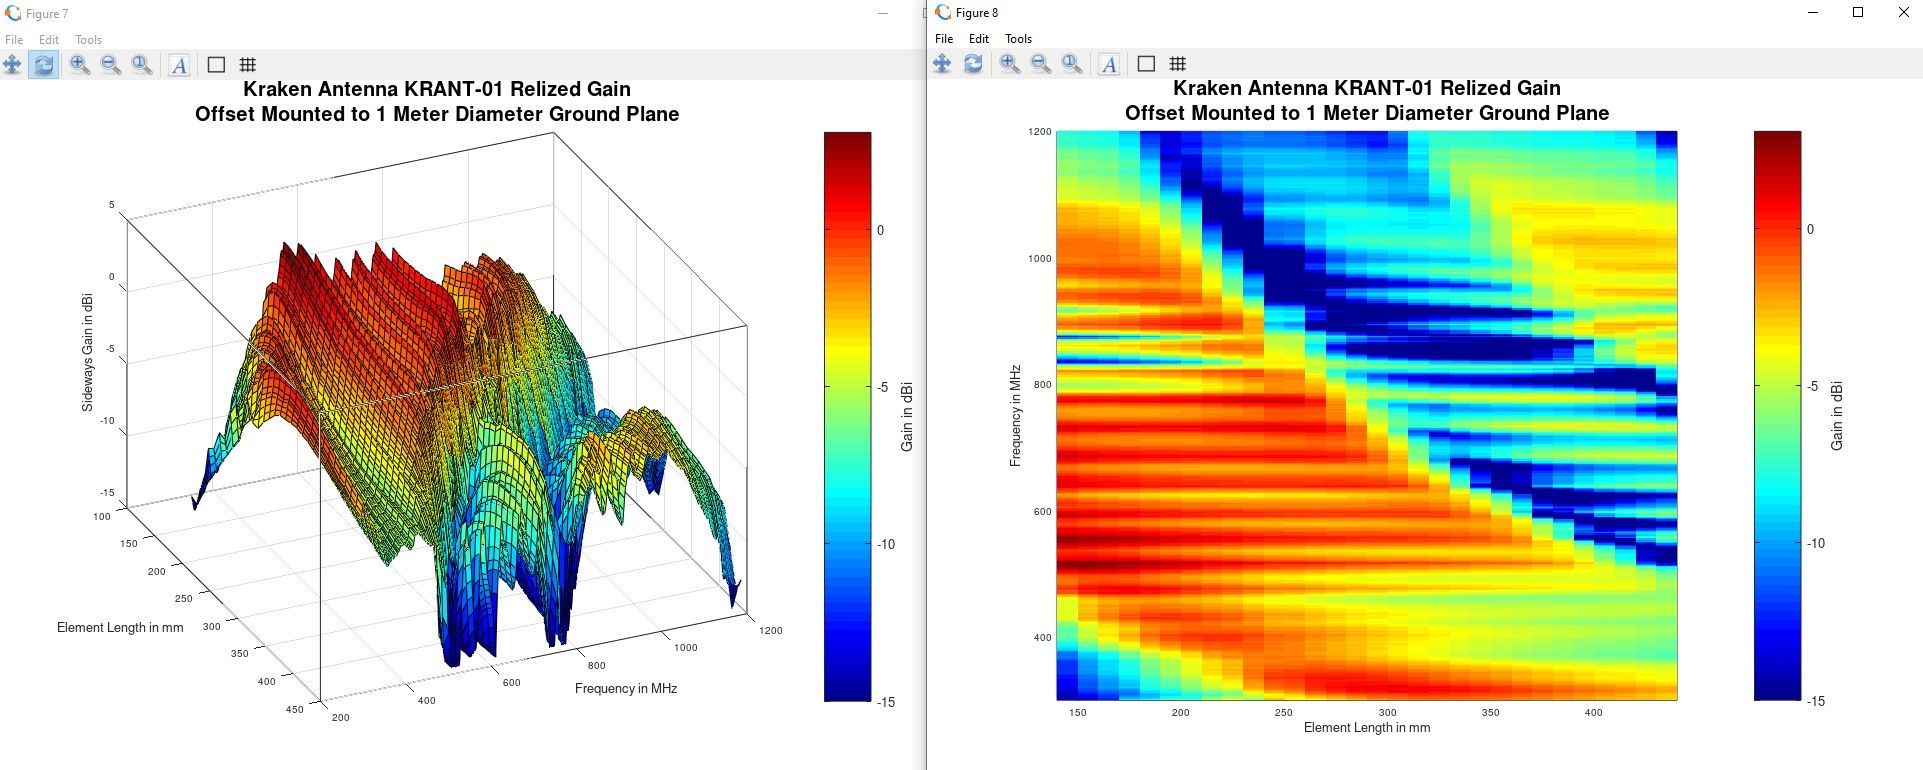This screenshot has width=1923, height=770.
Task: Toggle grid lines in Figure 8
Action: click(1178, 64)
